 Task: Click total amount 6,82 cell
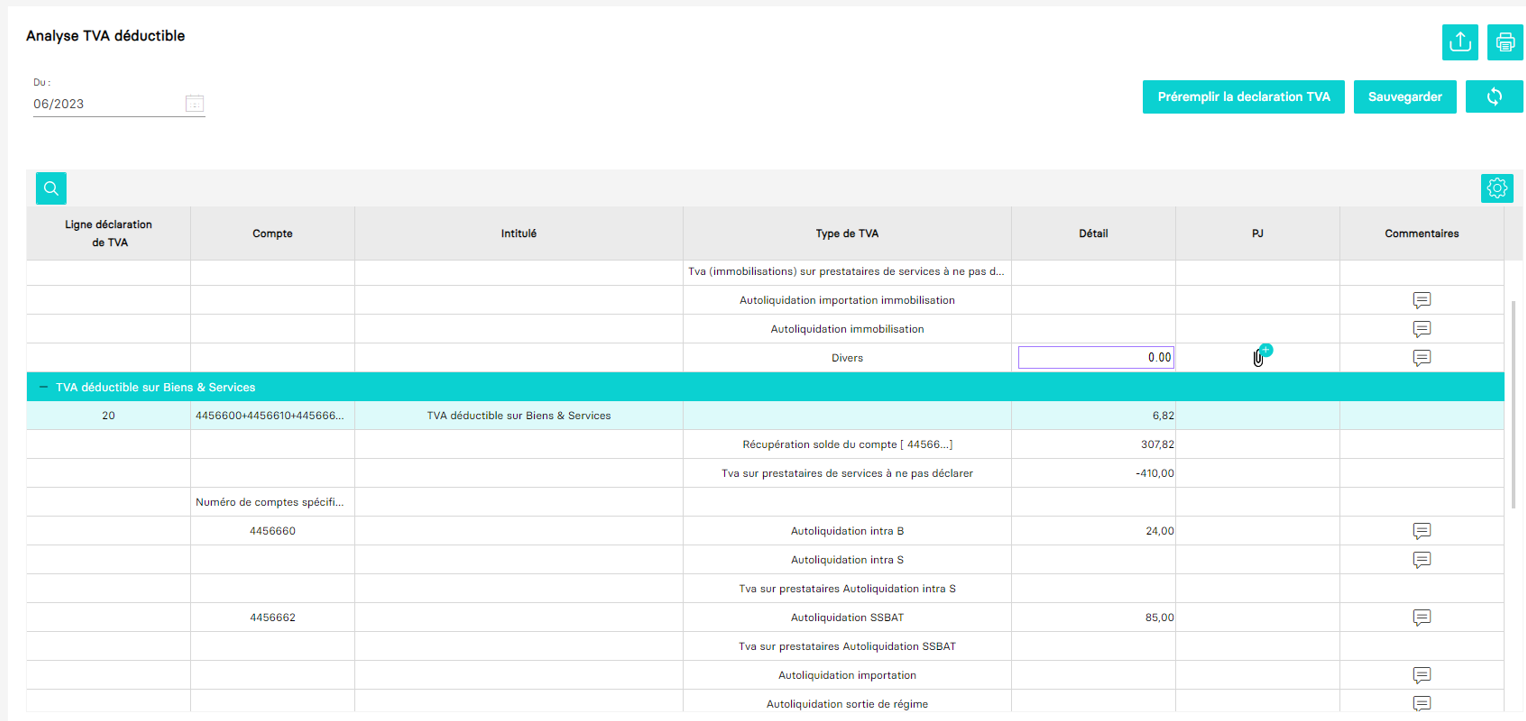click(1094, 415)
